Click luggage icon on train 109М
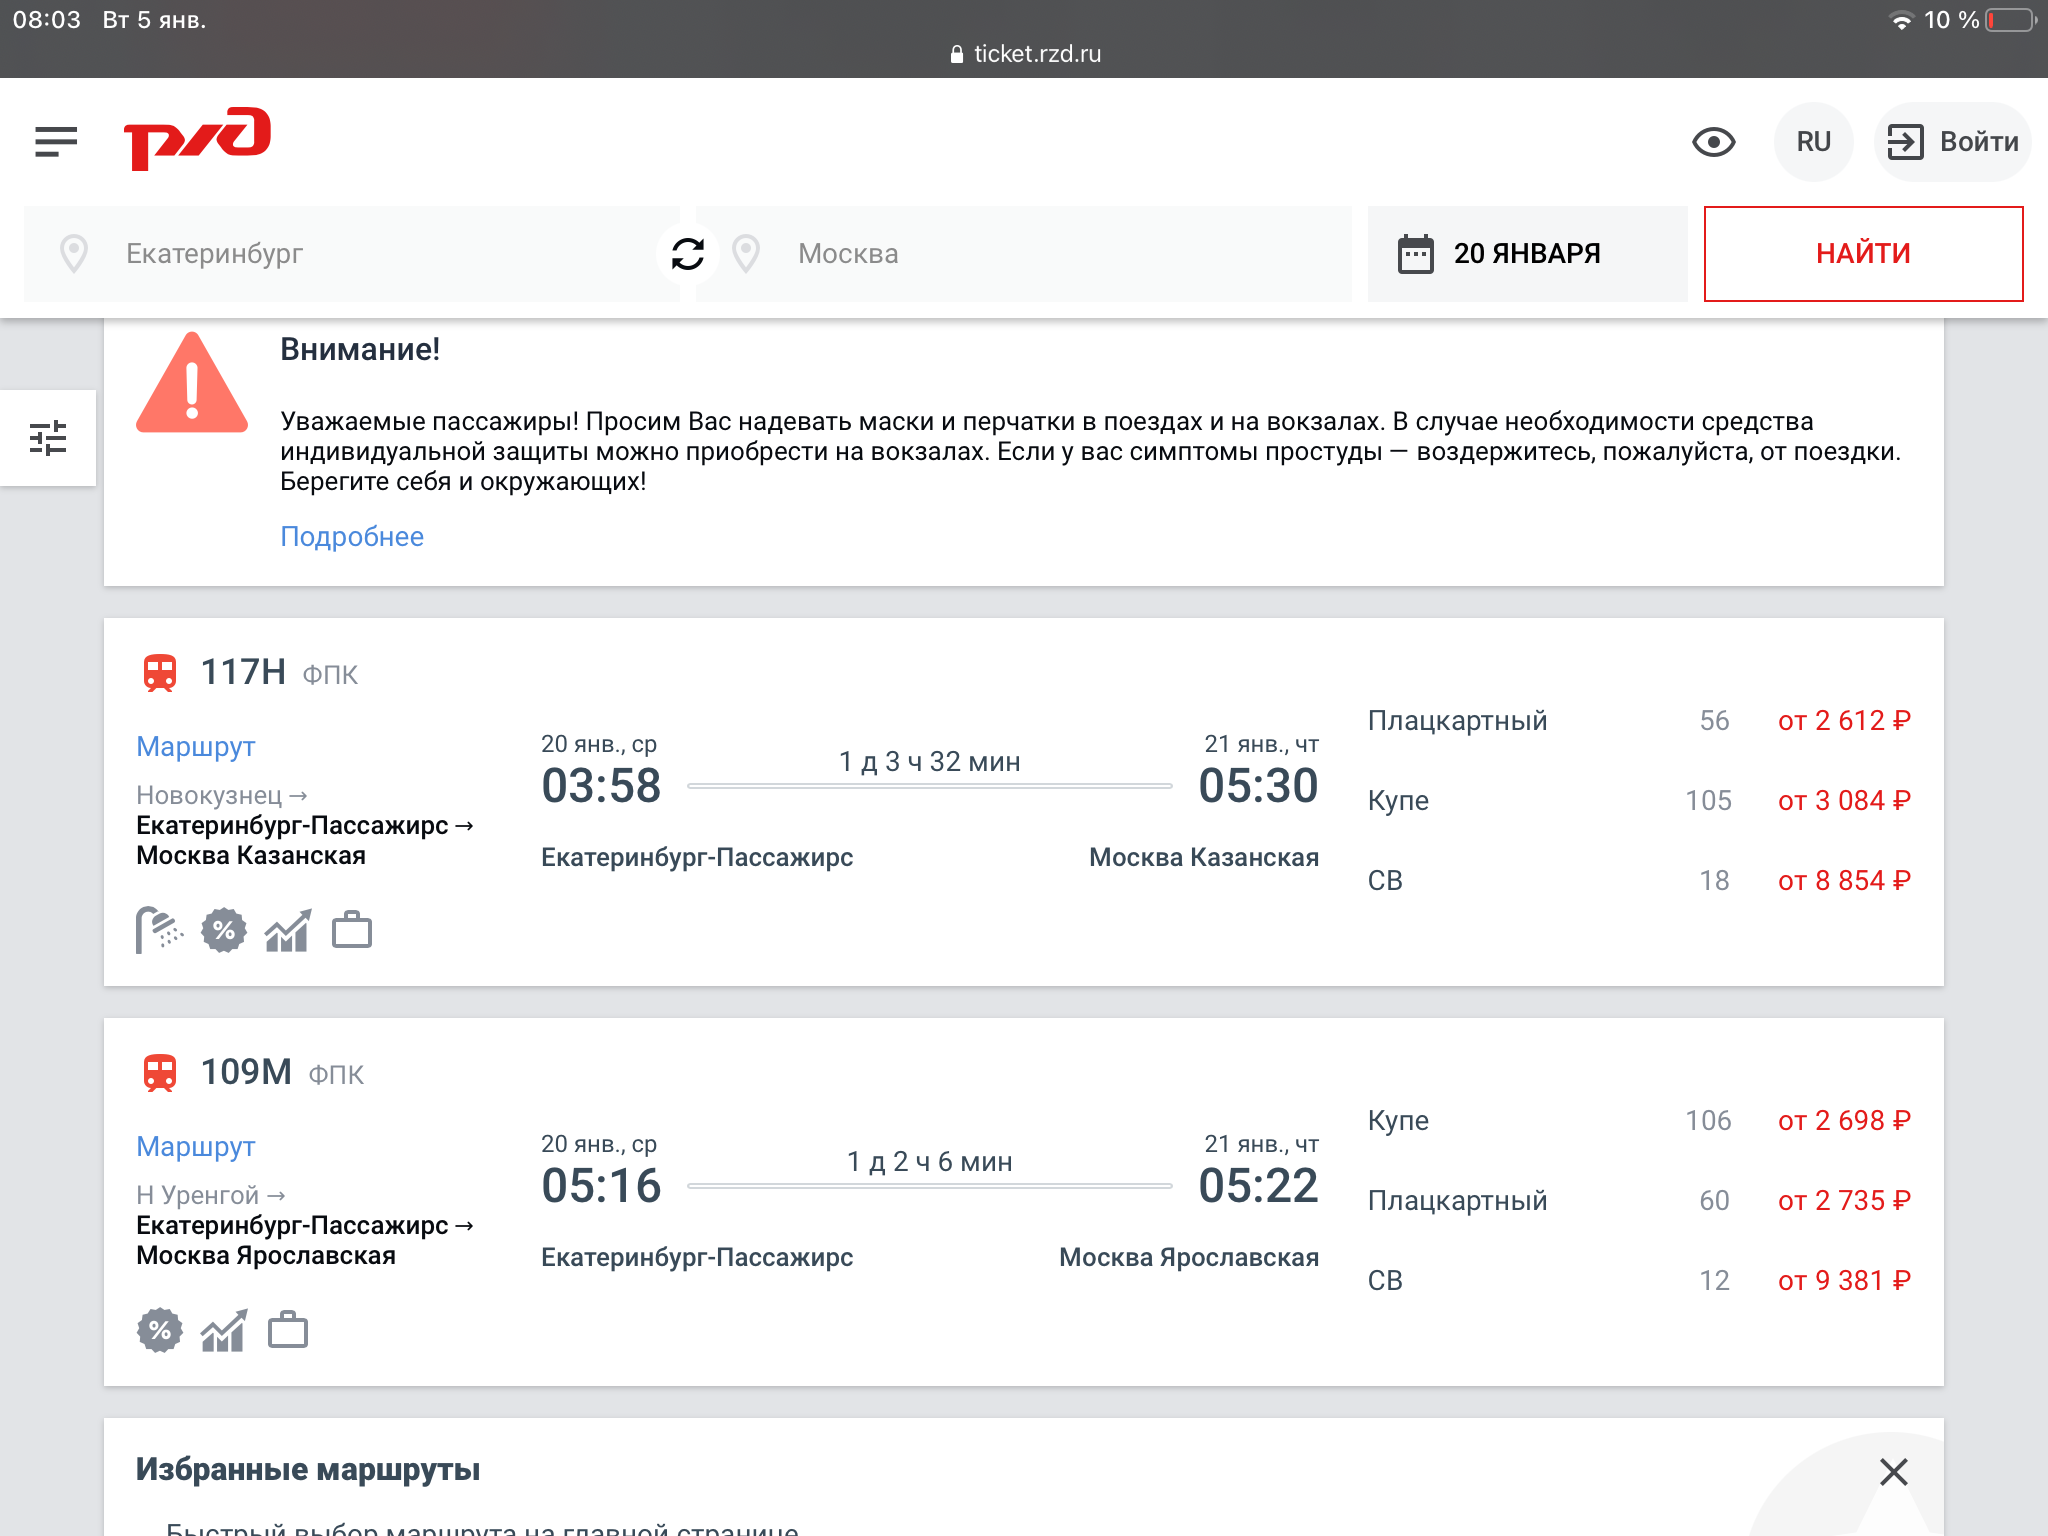The width and height of the screenshot is (2048, 1536). [x=288, y=1331]
